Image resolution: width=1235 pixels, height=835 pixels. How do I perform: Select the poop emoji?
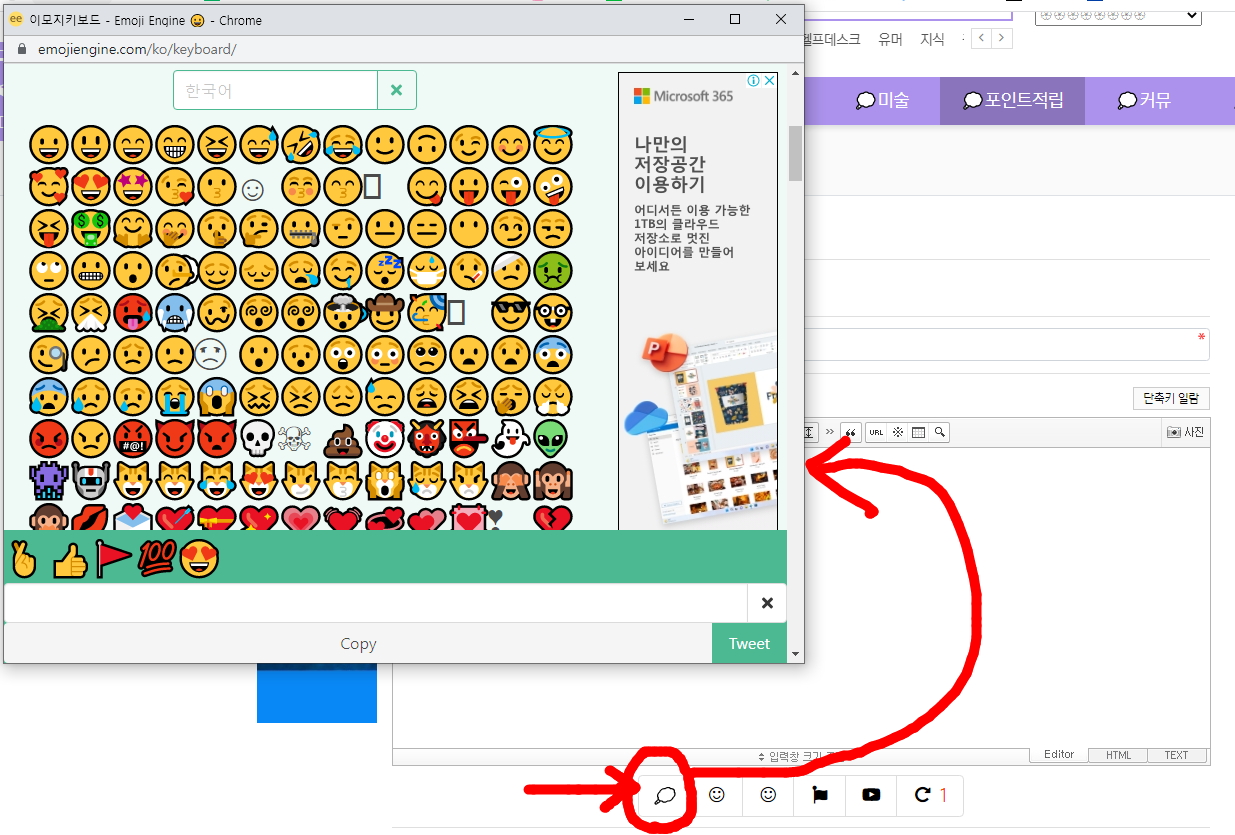tap(342, 439)
